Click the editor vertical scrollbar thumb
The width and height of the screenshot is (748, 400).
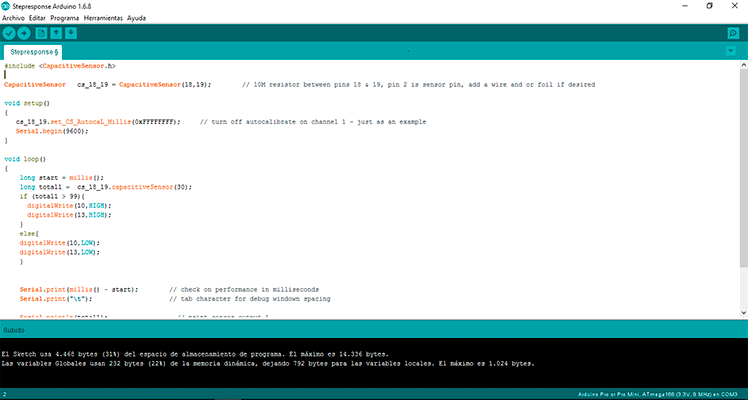(744, 168)
